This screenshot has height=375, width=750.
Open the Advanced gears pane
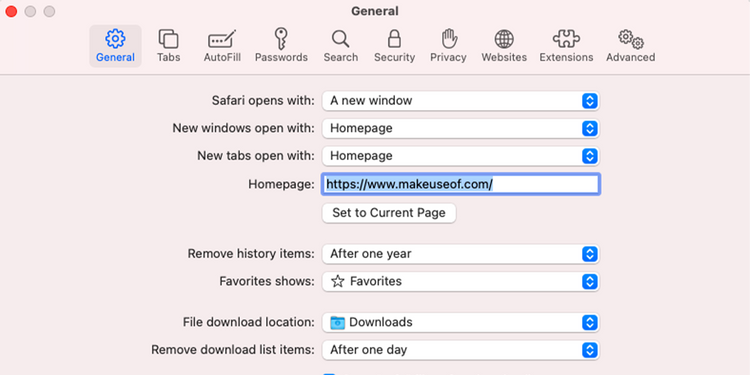tap(630, 46)
